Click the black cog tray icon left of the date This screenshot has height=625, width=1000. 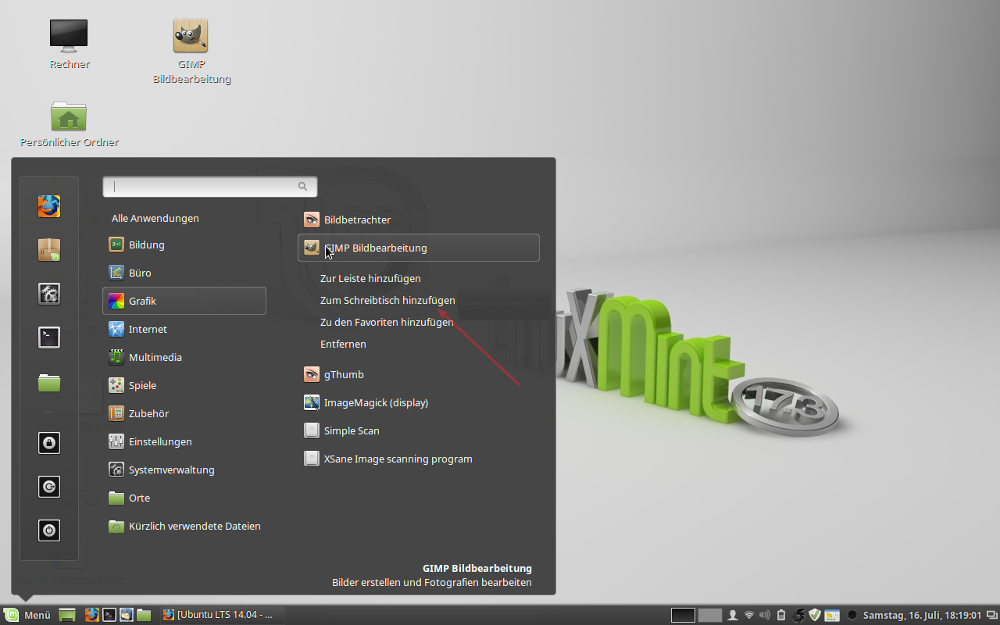pos(851,615)
